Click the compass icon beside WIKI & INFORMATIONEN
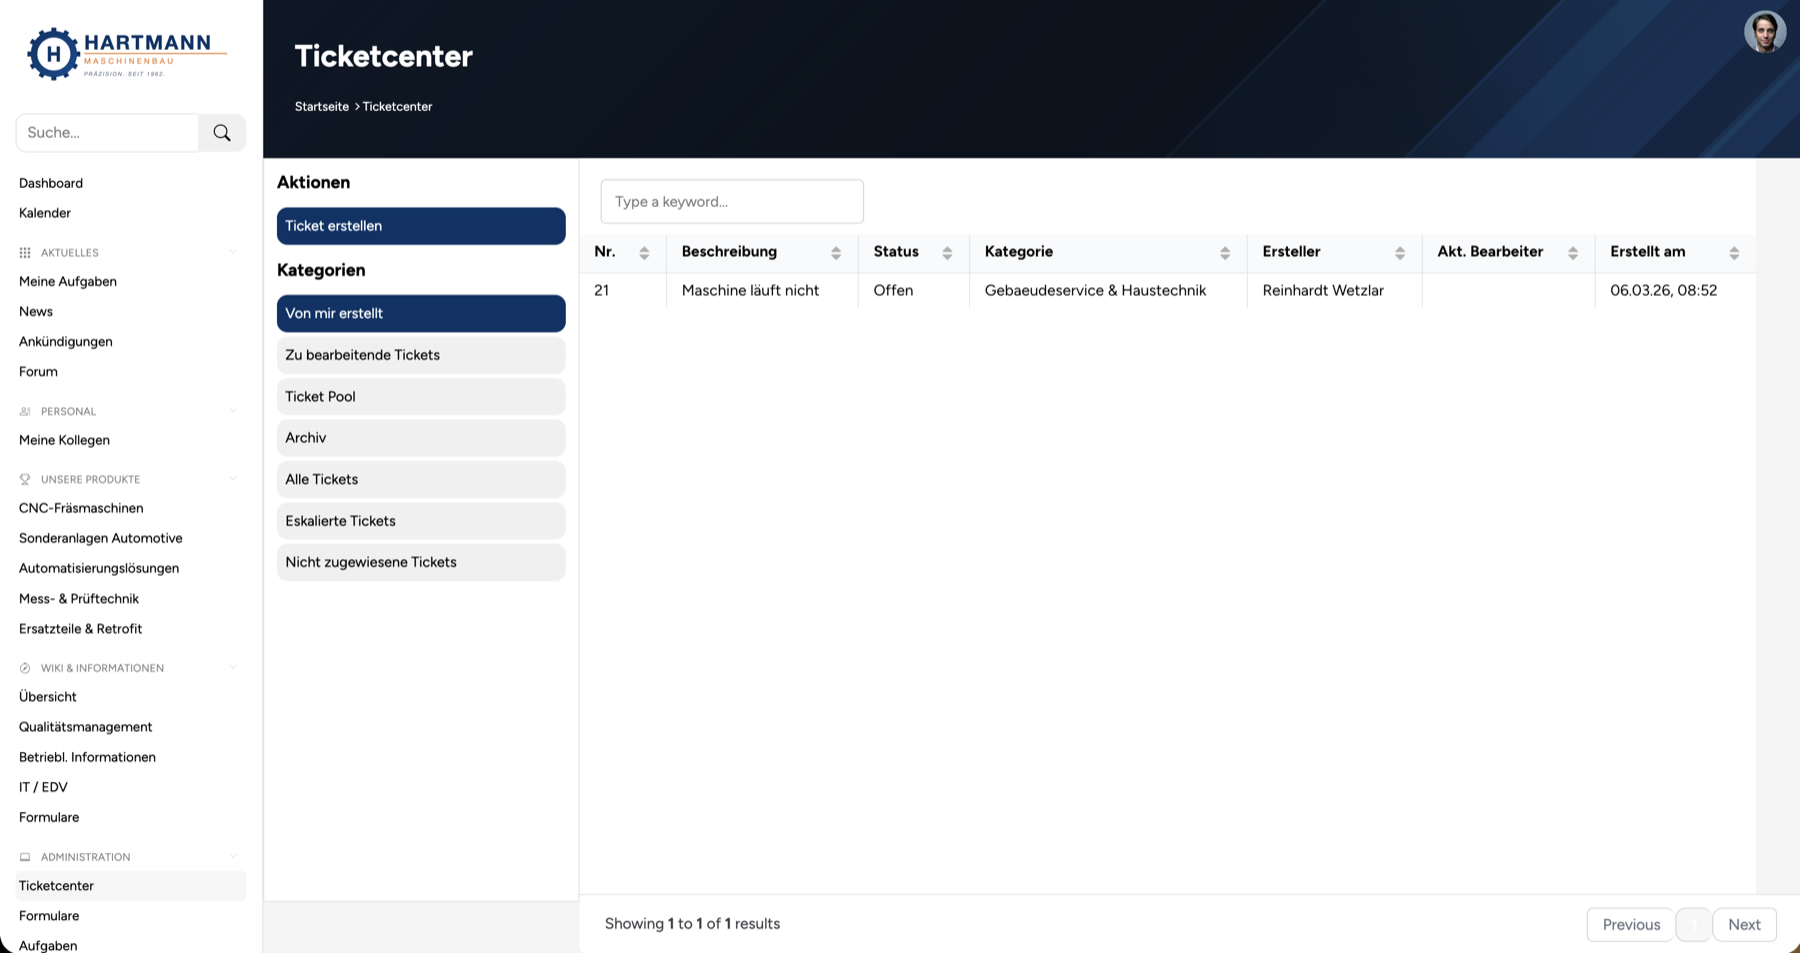Image resolution: width=1800 pixels, height=953 pixels. pyautogui.click(x=23, y=668)
